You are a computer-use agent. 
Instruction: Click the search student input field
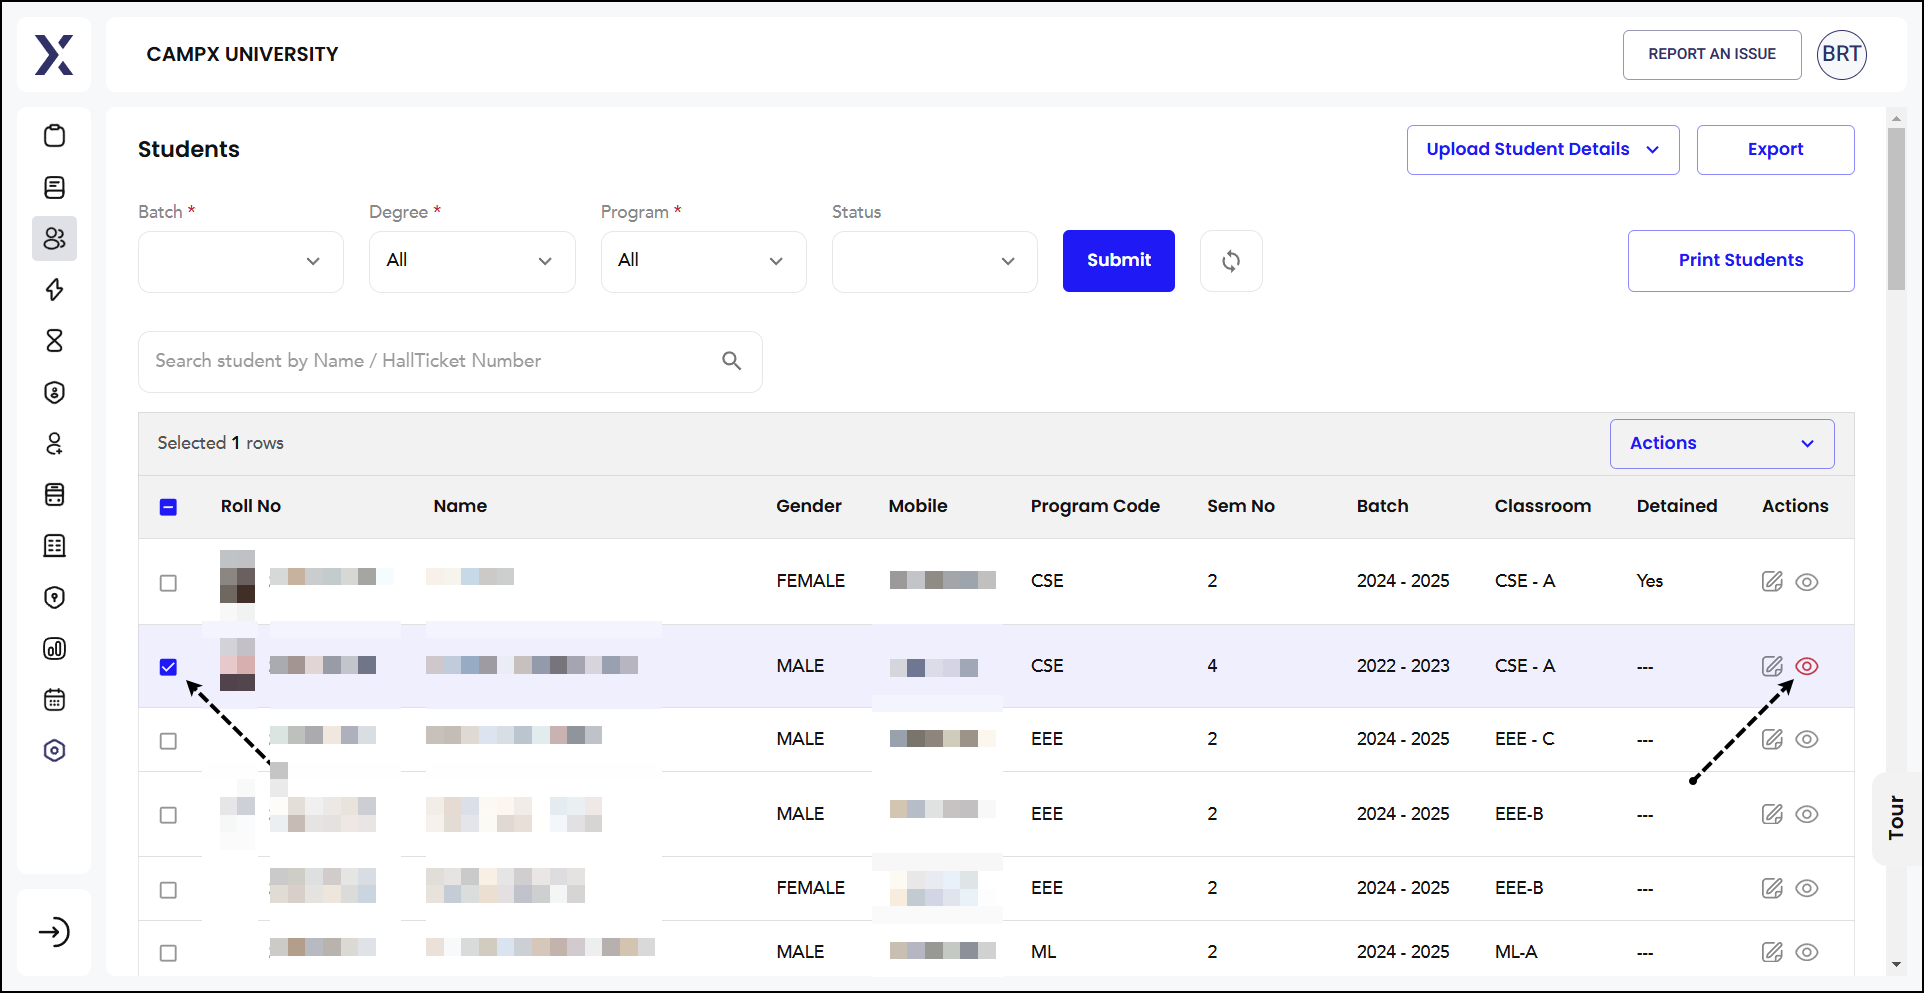point(450,362)
